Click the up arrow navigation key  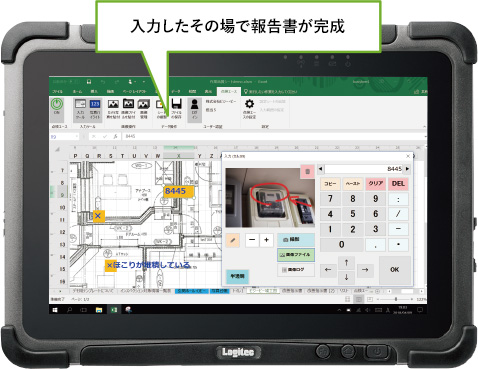coord(346,263)
